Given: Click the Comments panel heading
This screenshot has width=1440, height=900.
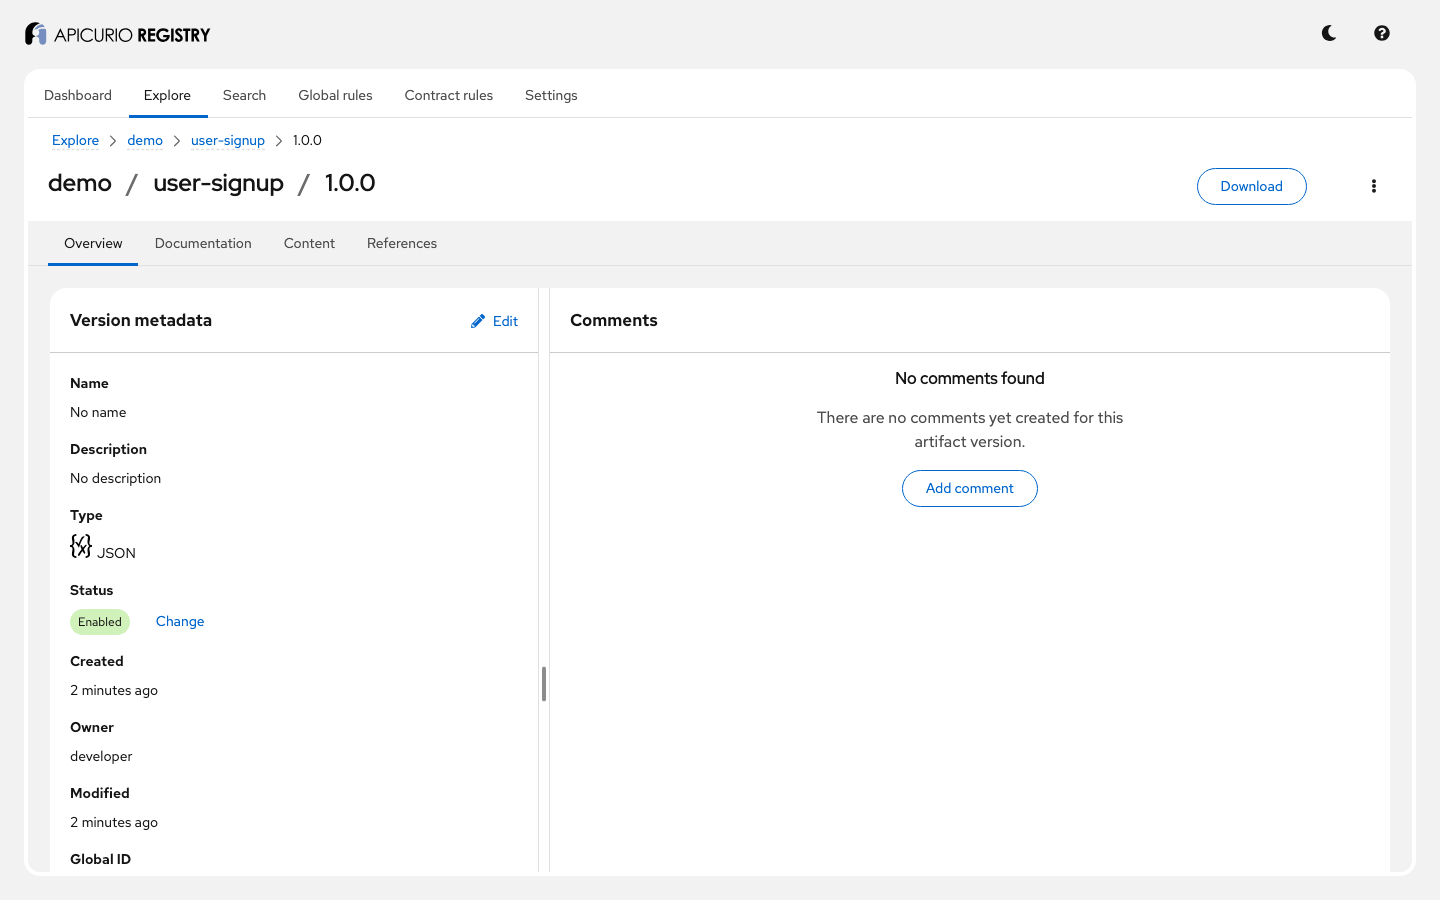Looking at the screenshot, I should tap(614, 320).
